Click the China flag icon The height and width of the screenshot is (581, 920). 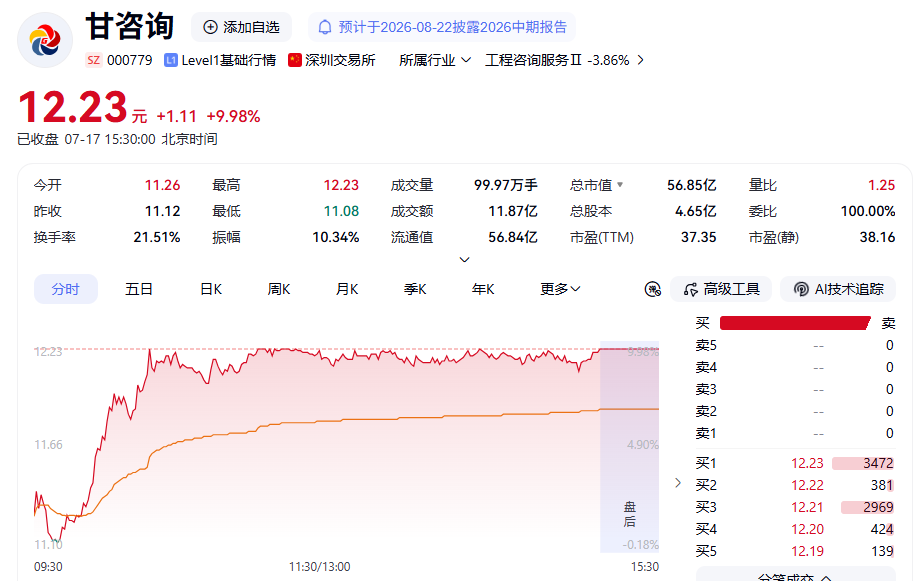click(x=295, y=60)
